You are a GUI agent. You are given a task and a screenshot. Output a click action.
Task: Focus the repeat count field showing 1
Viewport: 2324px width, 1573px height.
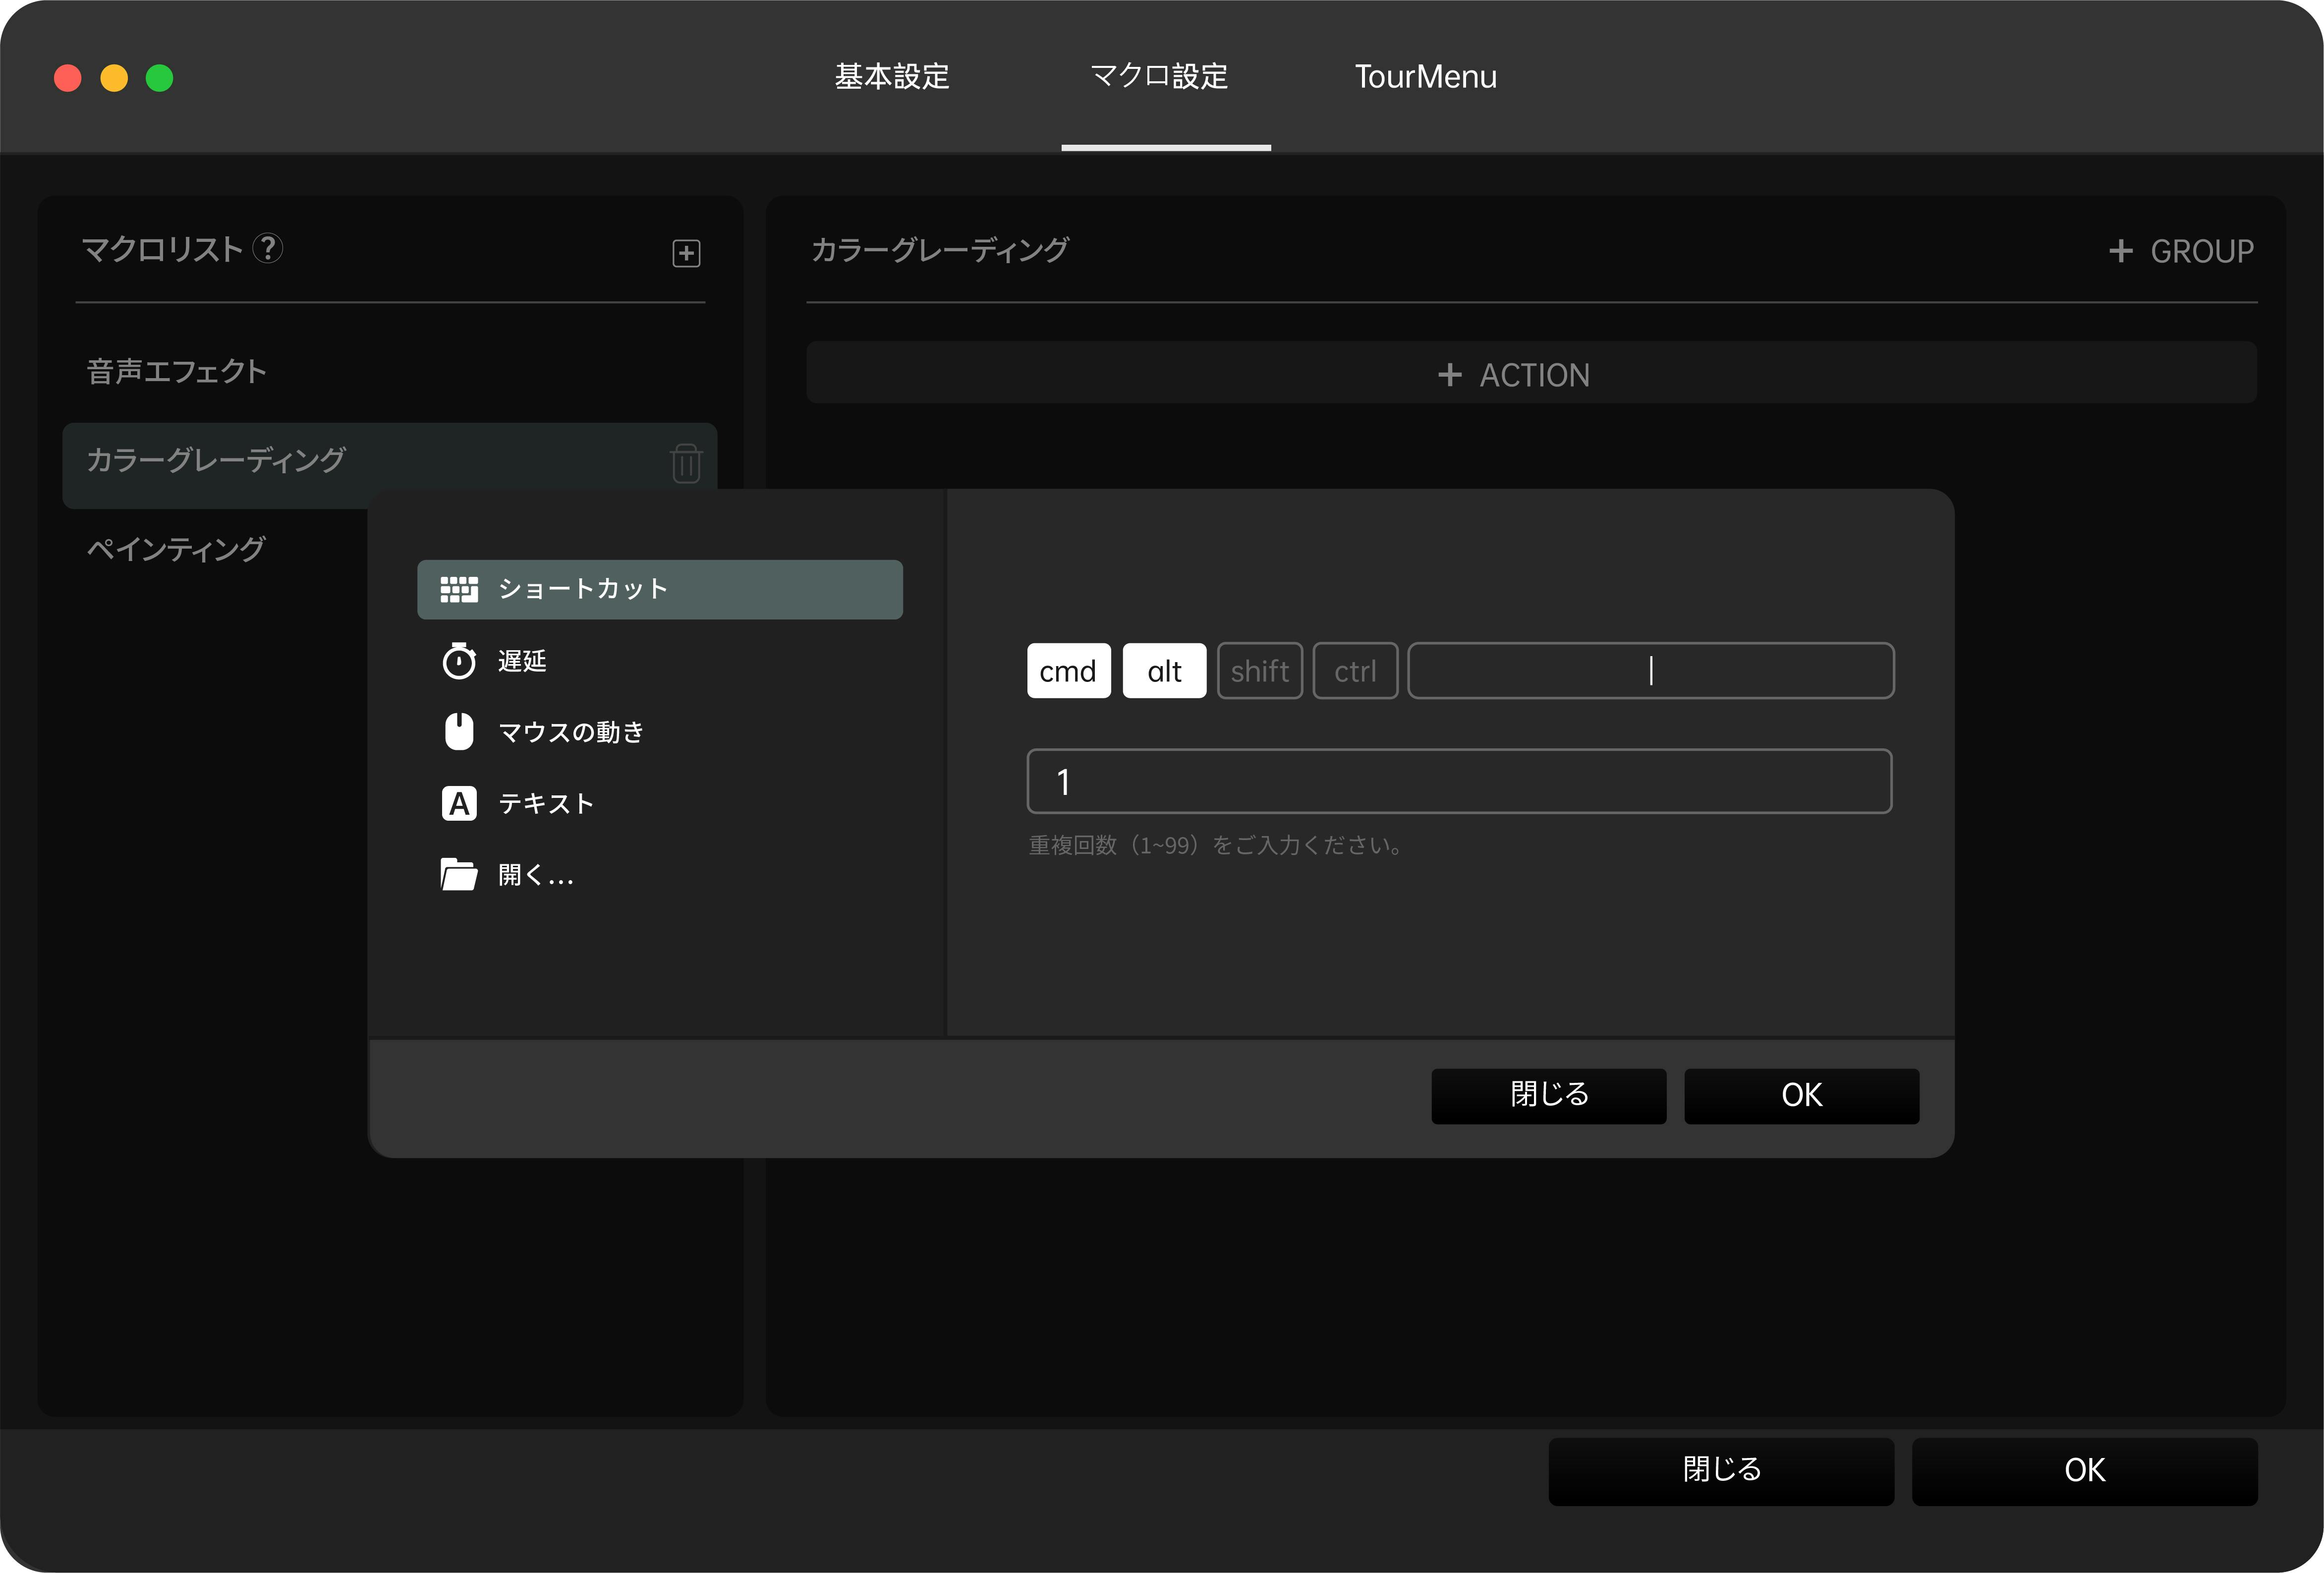tap(1459, 781)
